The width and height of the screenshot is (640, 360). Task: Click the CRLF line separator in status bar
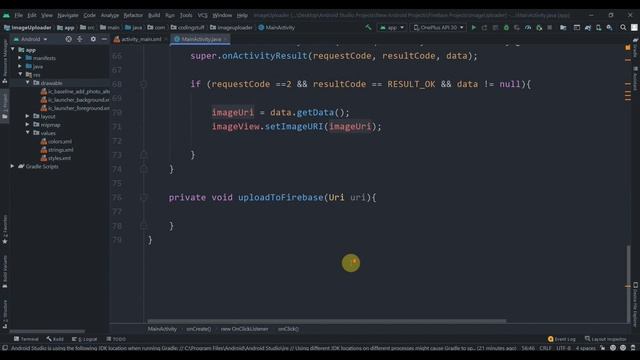pyautogui.click(x=545, y=348)
